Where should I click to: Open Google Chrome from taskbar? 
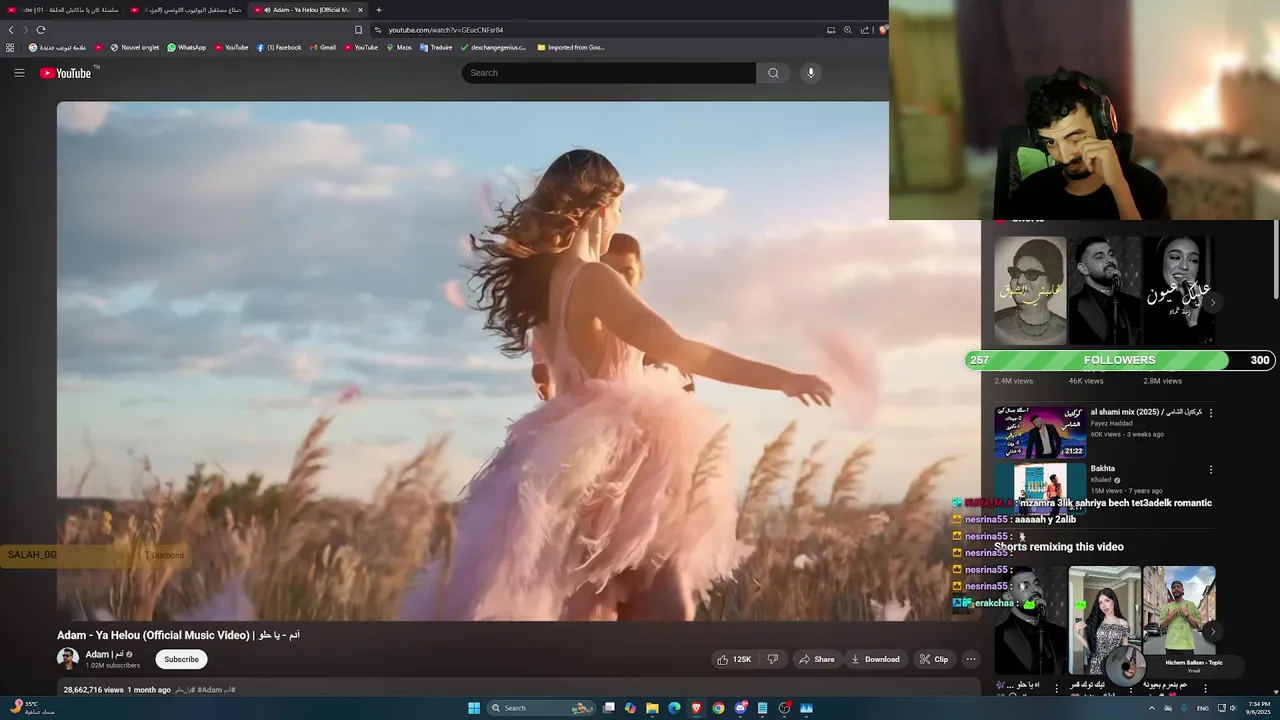718,708
